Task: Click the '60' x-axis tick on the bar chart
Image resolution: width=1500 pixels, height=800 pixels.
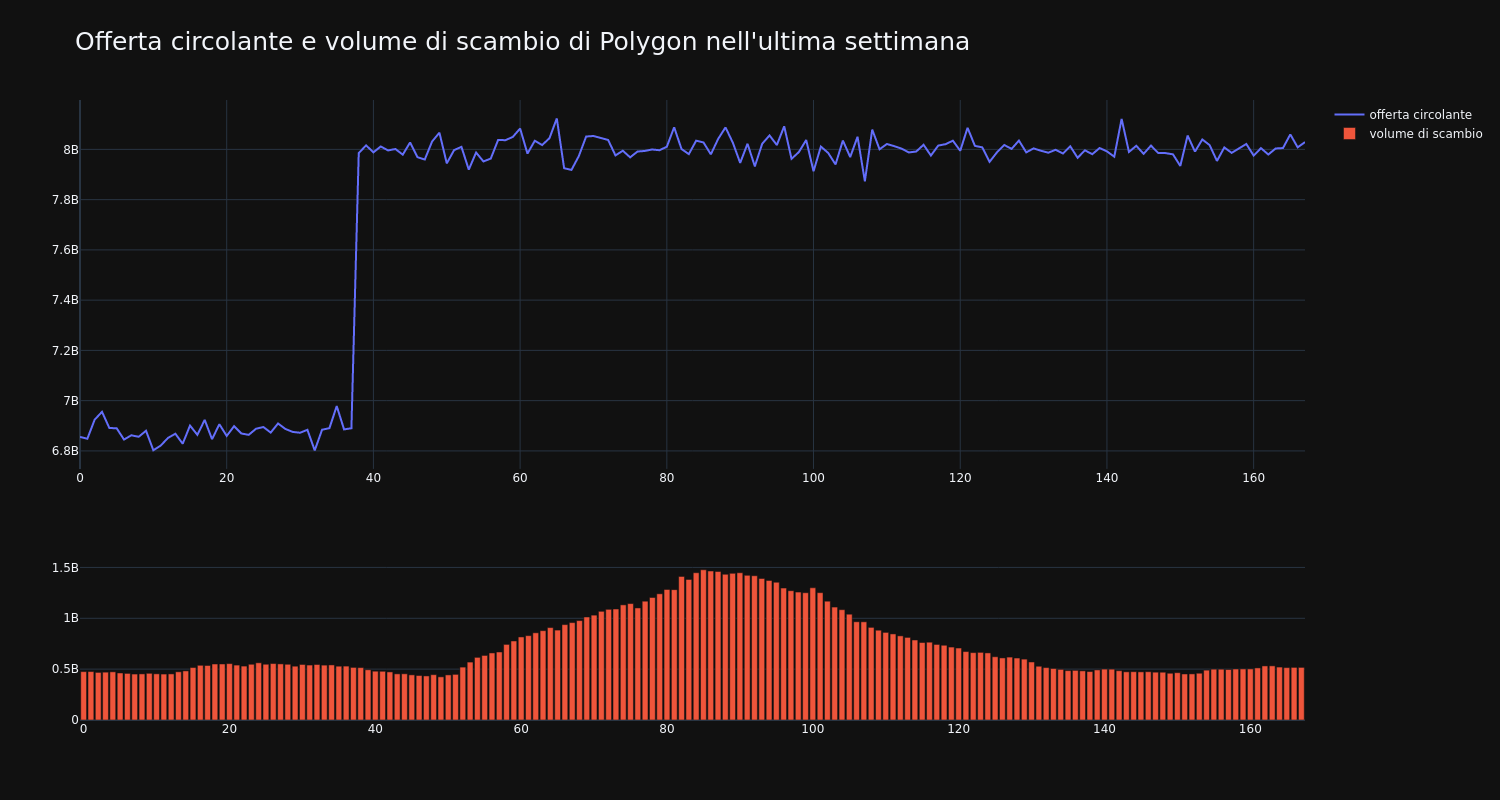Action: (x=521, y=729)
